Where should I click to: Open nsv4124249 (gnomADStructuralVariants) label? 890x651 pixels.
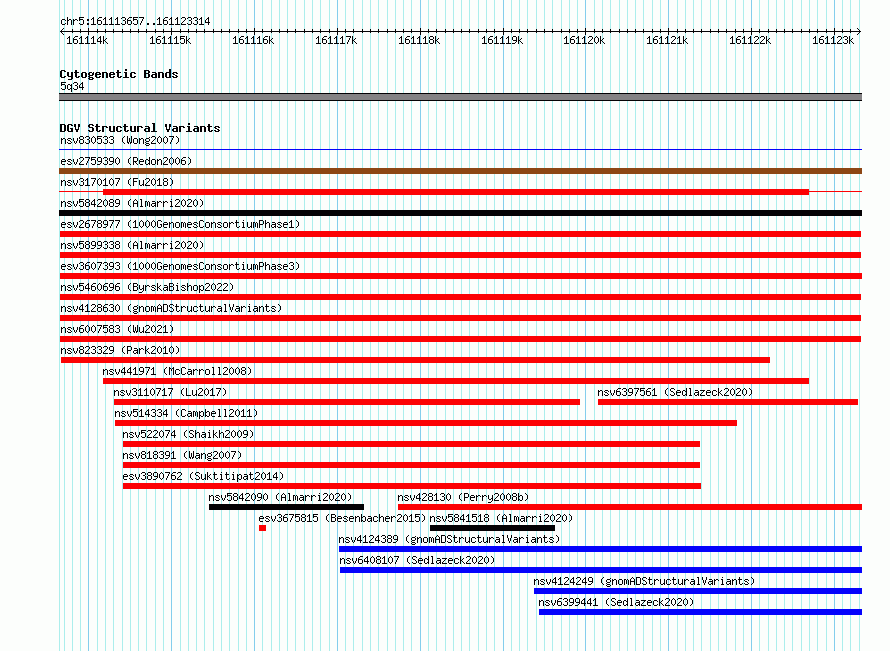coord(644,581)
